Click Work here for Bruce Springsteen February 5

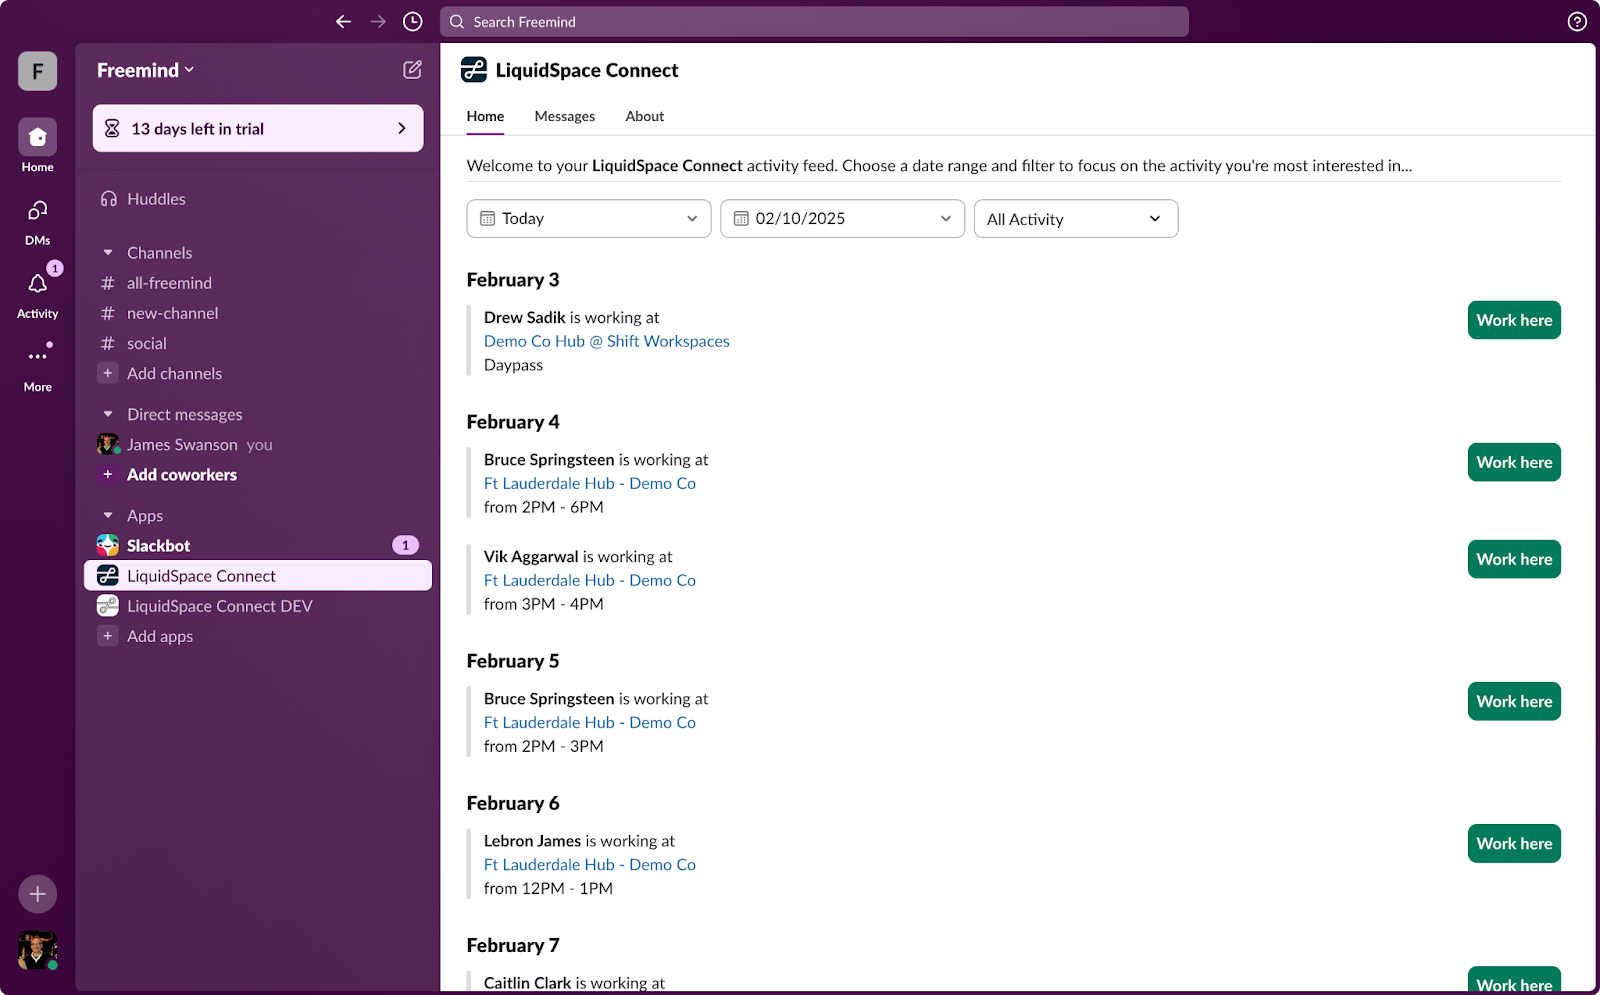(1514, 701)
